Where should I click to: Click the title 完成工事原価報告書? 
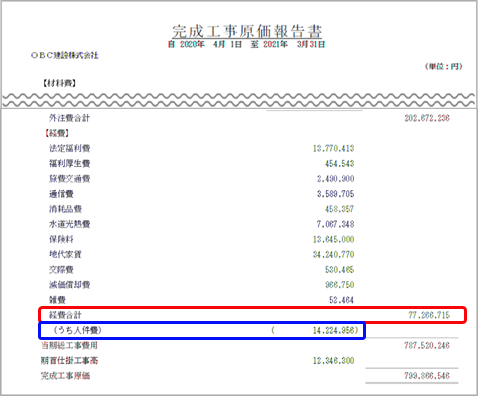pos(247,31)
